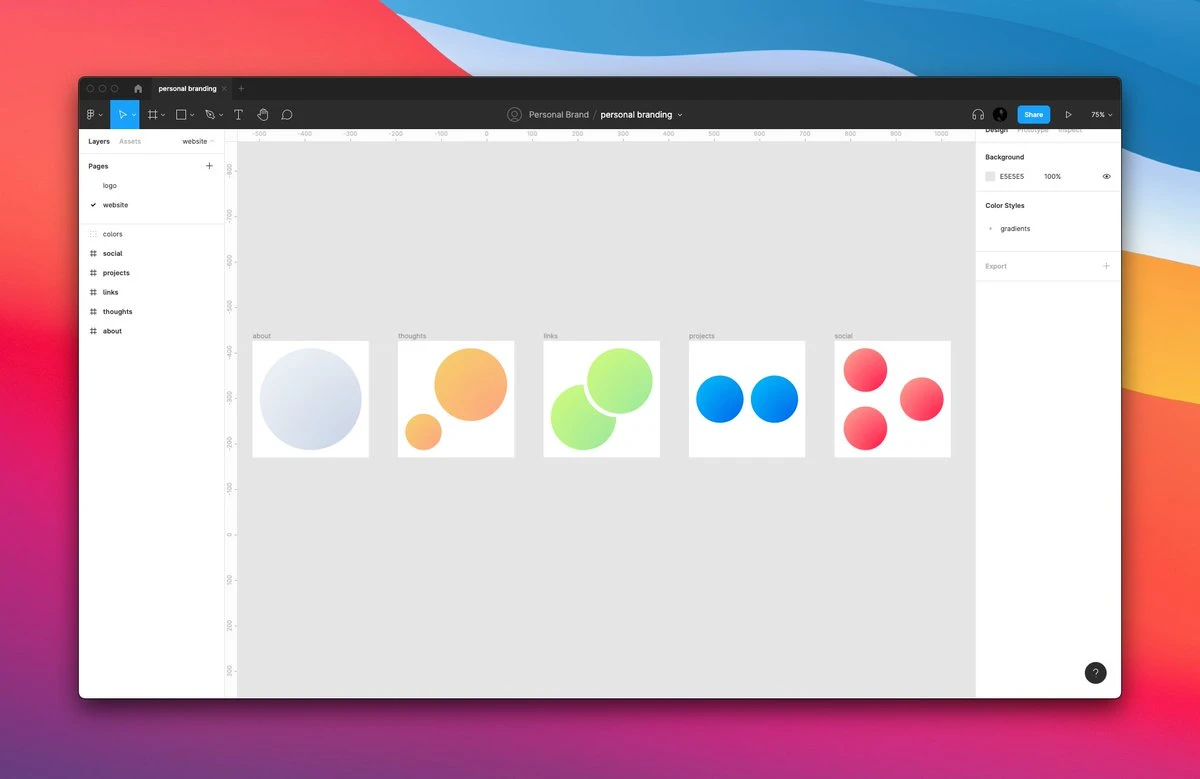The image size is (1200, 779).
Task: Select the Frame tool
Action: coord(153,115)
